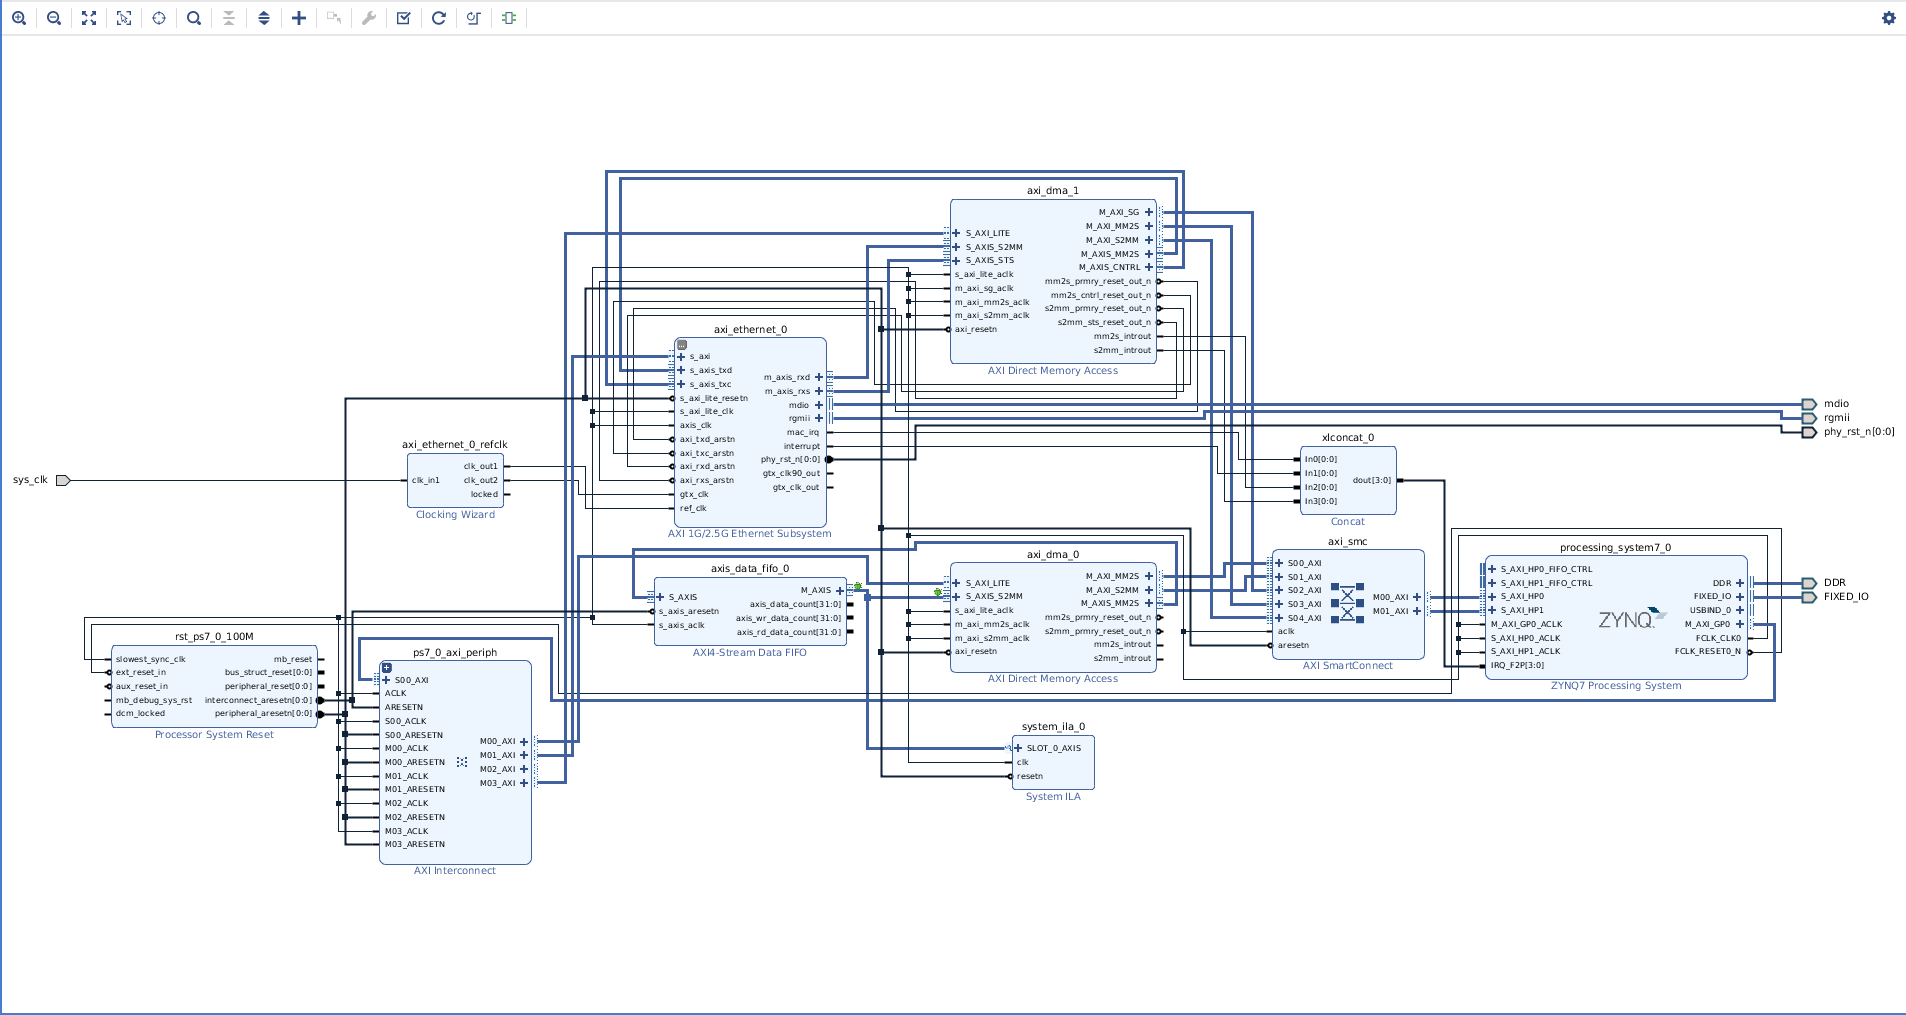Open the settings gear in the corner
Screen dimensions: 1906x1015
click(1889, 17)
